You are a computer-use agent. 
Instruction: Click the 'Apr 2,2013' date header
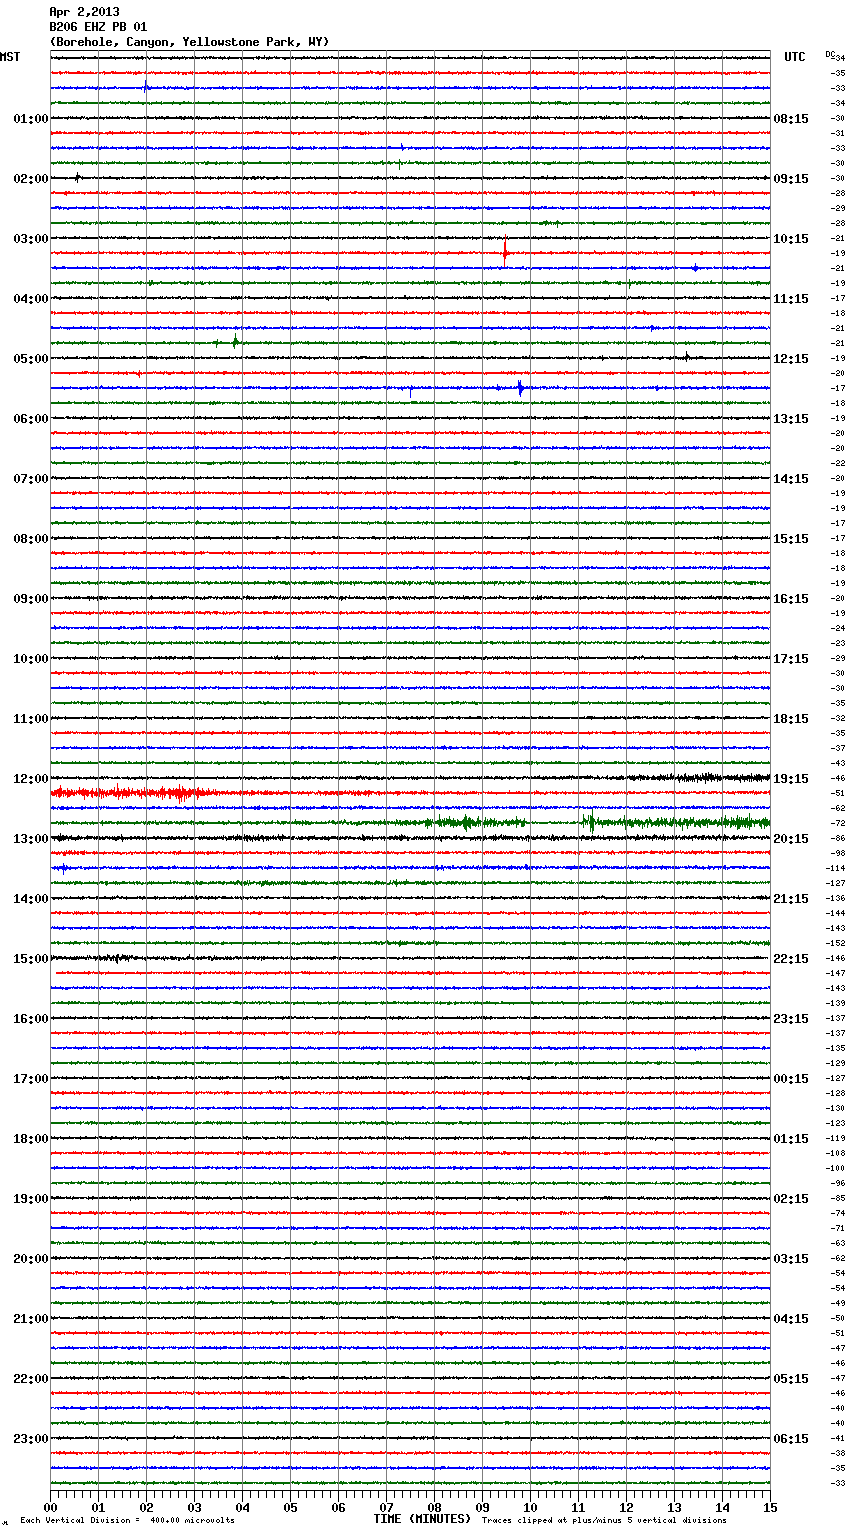tap(84, 12)
